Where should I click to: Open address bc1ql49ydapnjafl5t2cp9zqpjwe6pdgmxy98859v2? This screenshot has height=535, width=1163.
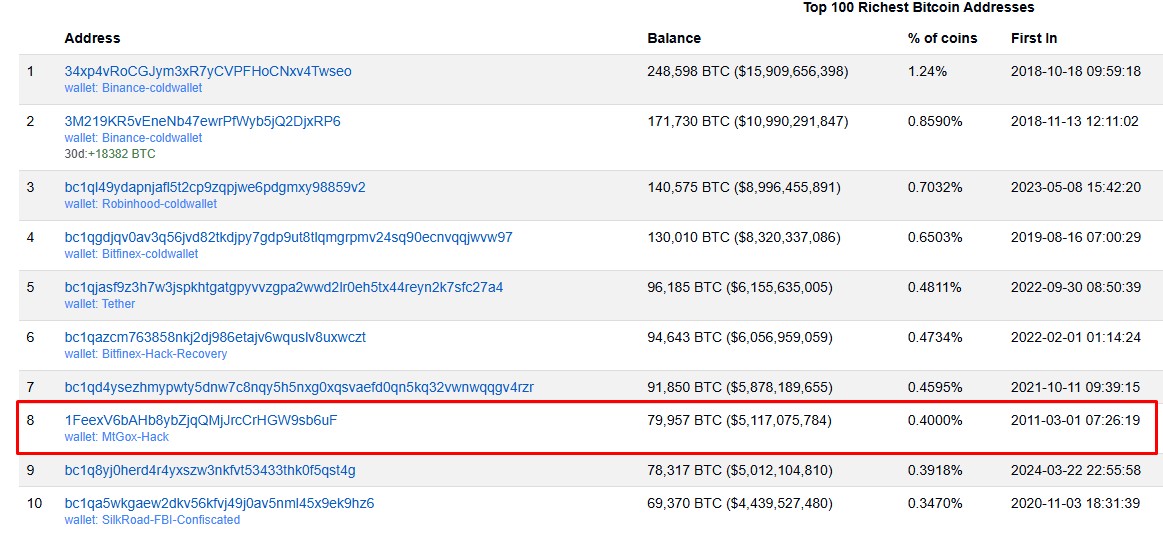pyautogui.click(x=215, y=187)
